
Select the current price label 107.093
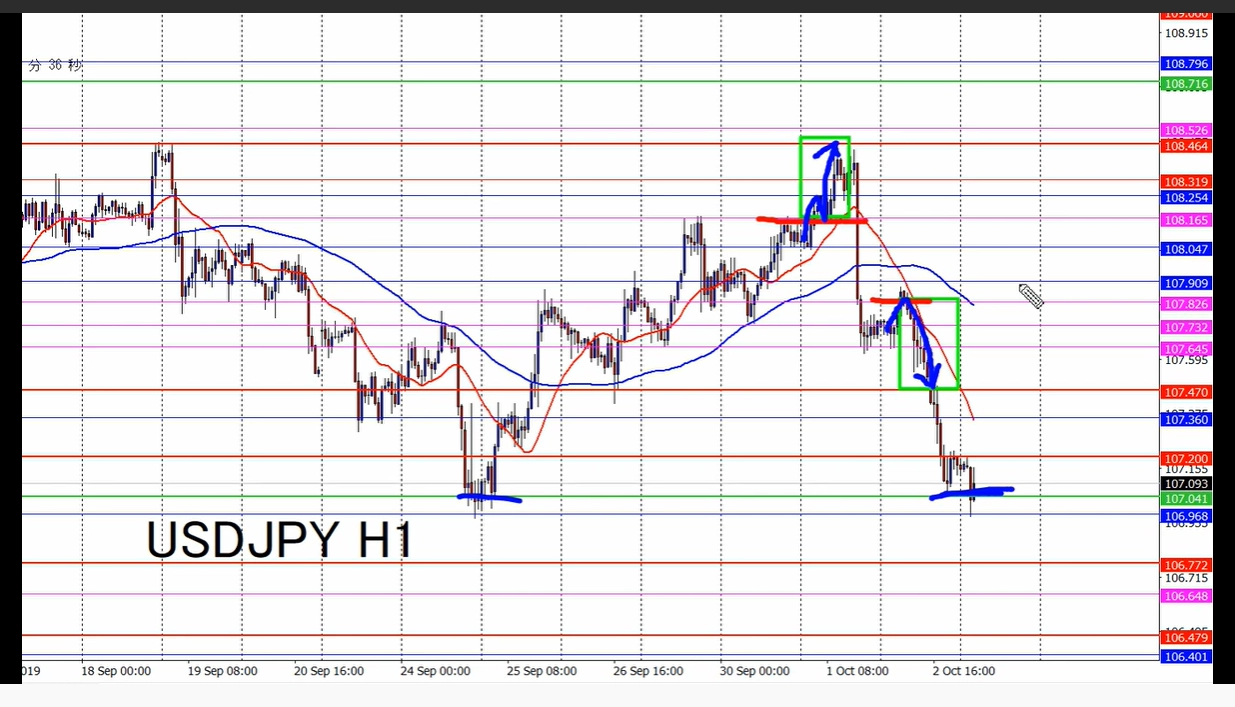click(1185, 484)
